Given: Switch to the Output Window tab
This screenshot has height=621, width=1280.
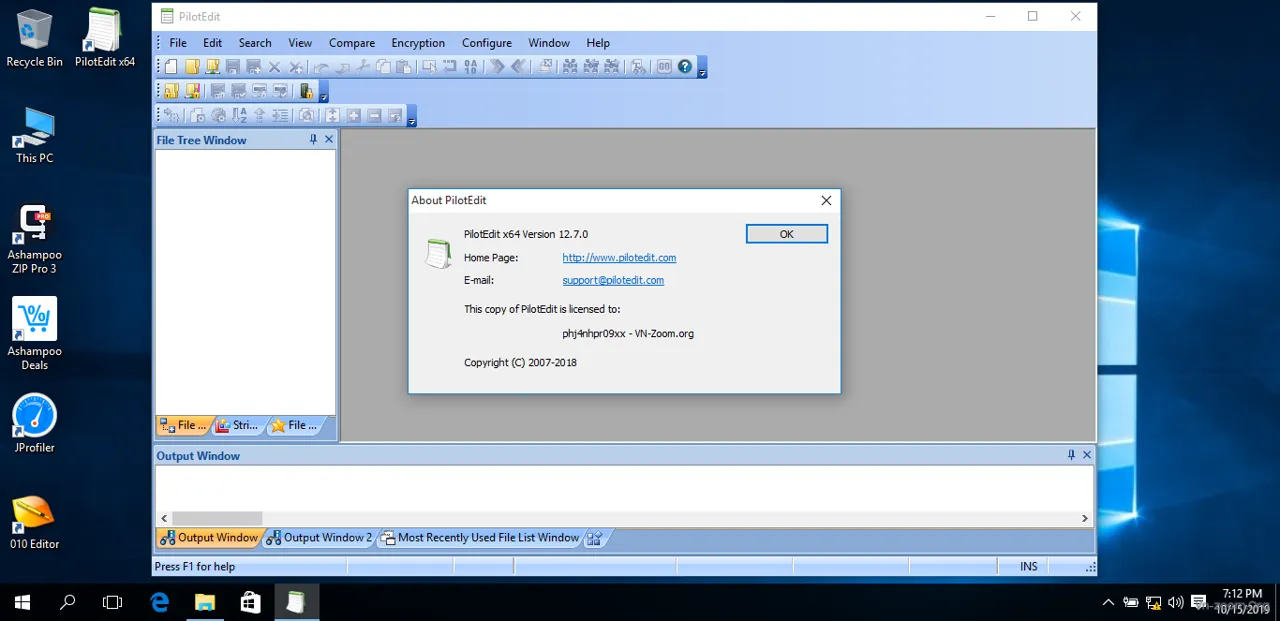Looking at the screenshot, I should click(209, 538).
